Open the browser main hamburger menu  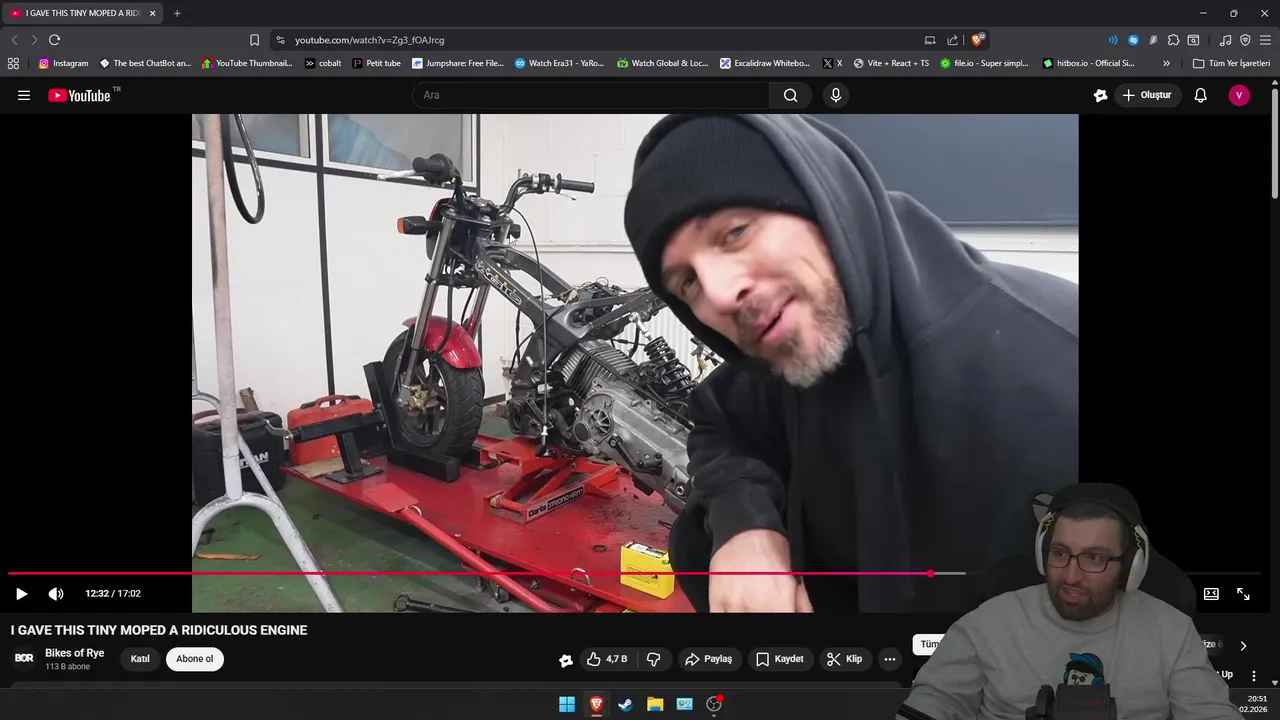(x=1265, y=40)
